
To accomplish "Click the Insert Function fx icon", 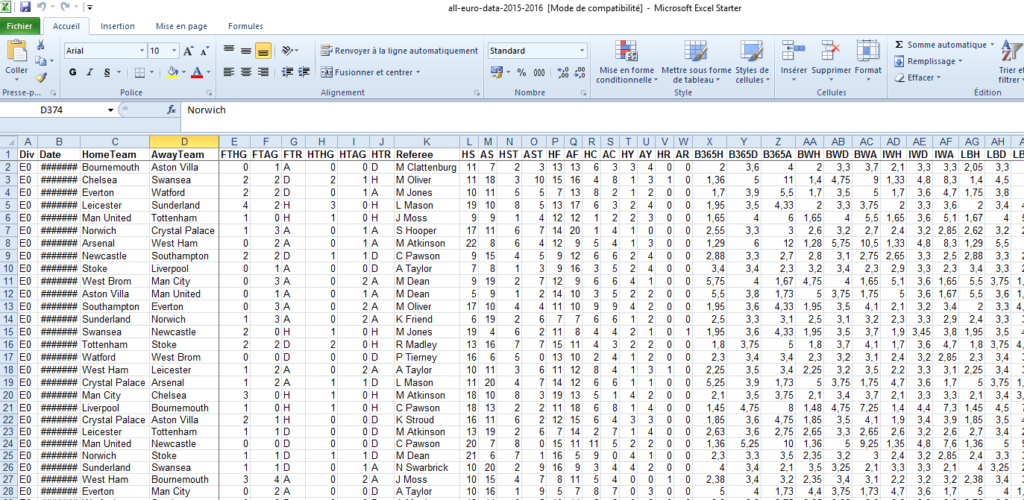I will [x=172, y=110].
